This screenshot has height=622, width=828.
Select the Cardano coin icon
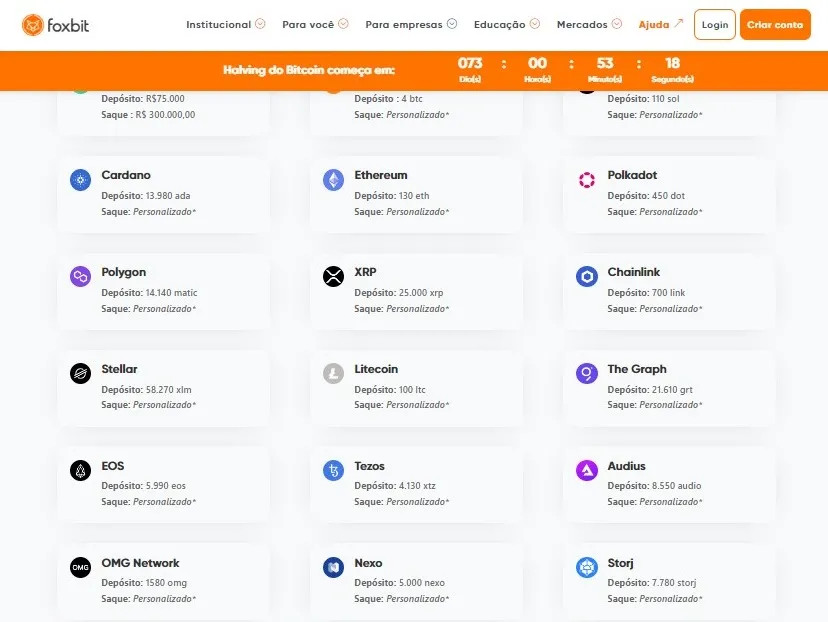[80, 180]
